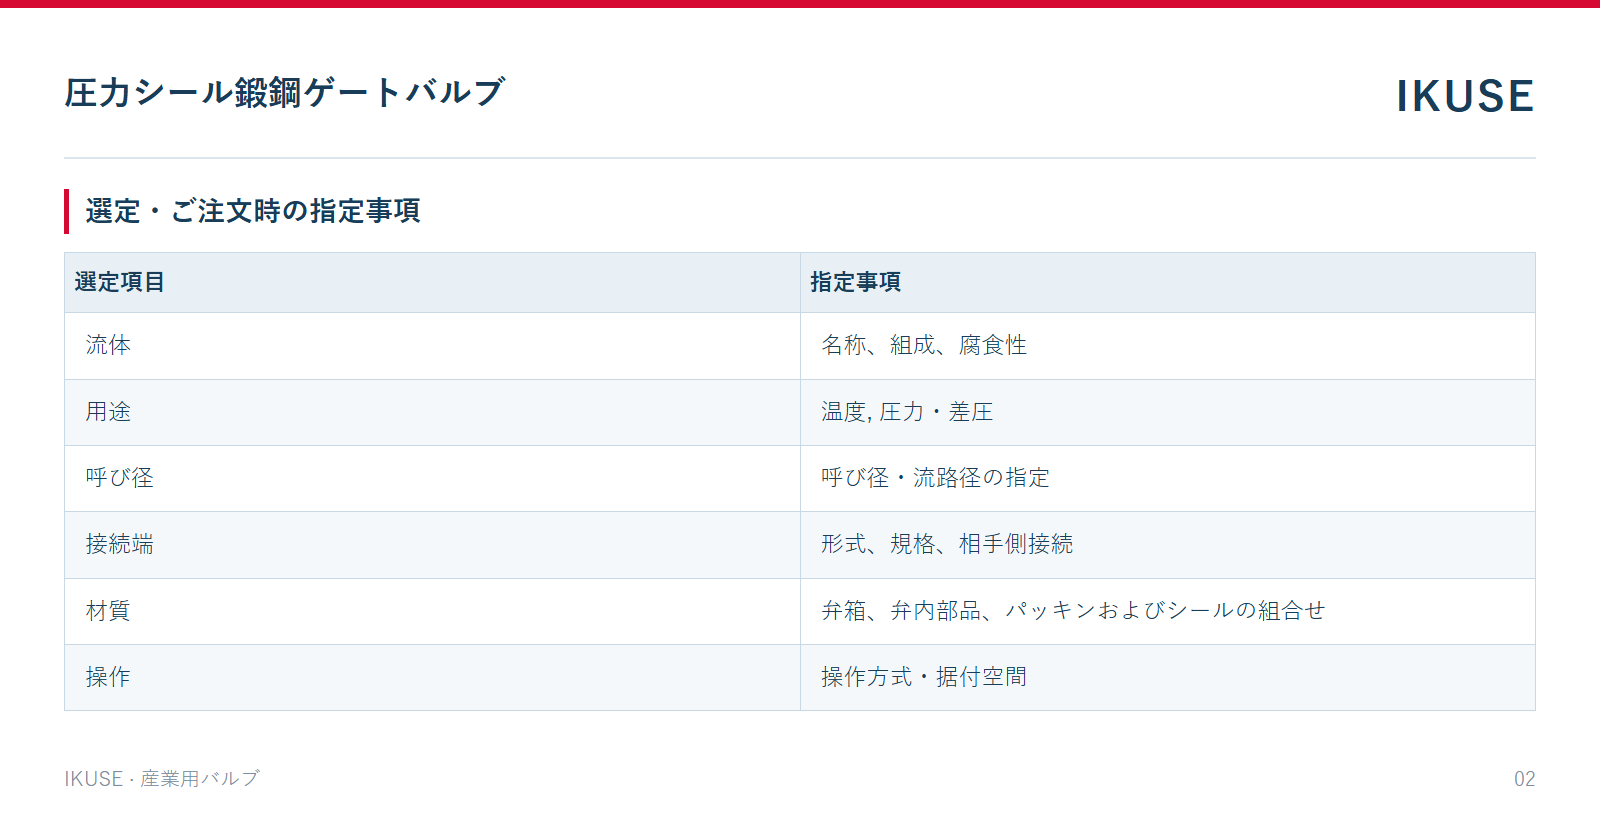Click the 温度, 圧力・差圧 cell

tap(1168, 412)
